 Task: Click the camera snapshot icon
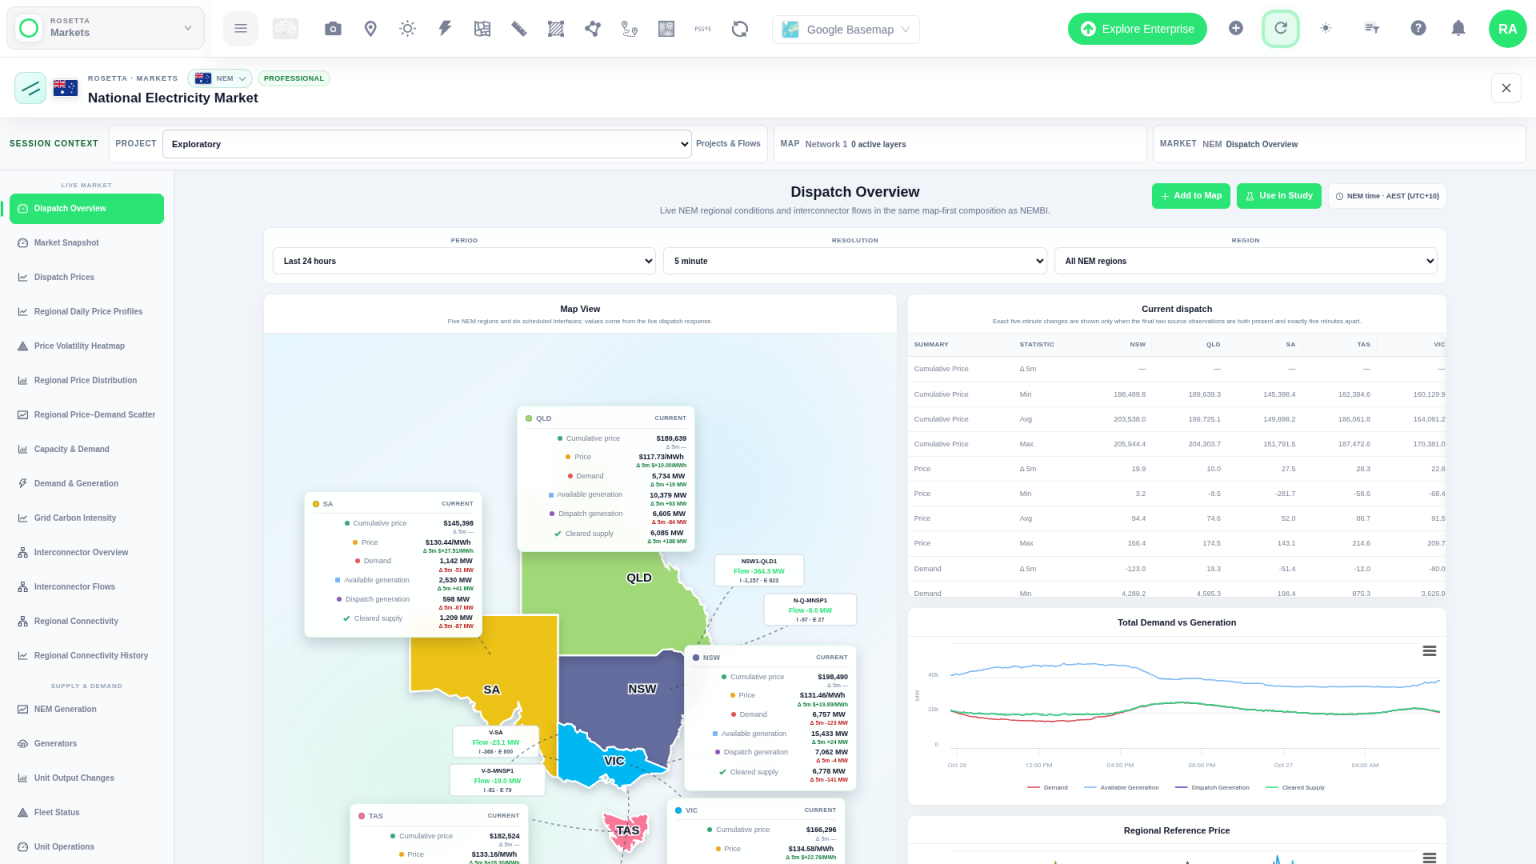coord(333,29)
